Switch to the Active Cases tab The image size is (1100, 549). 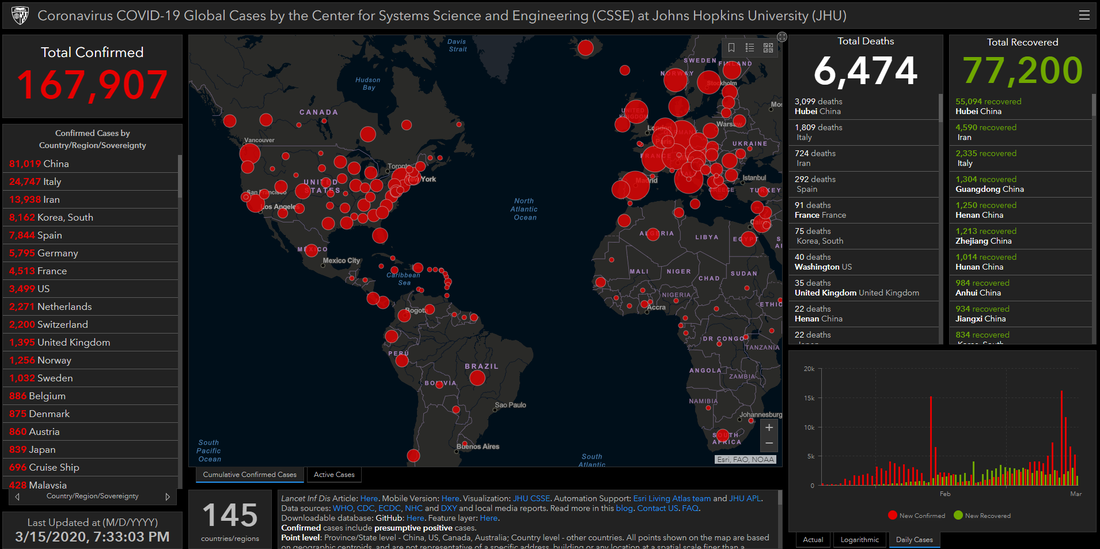[333, 475]
